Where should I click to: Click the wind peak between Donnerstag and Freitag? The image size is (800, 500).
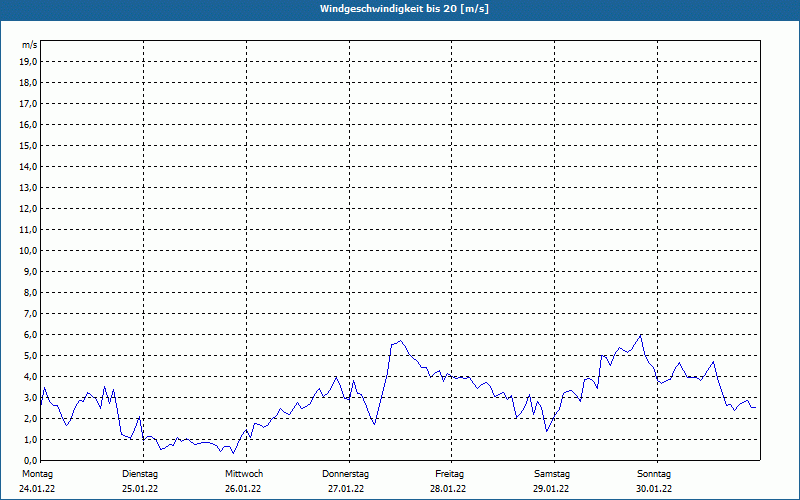tap(400, 341)
